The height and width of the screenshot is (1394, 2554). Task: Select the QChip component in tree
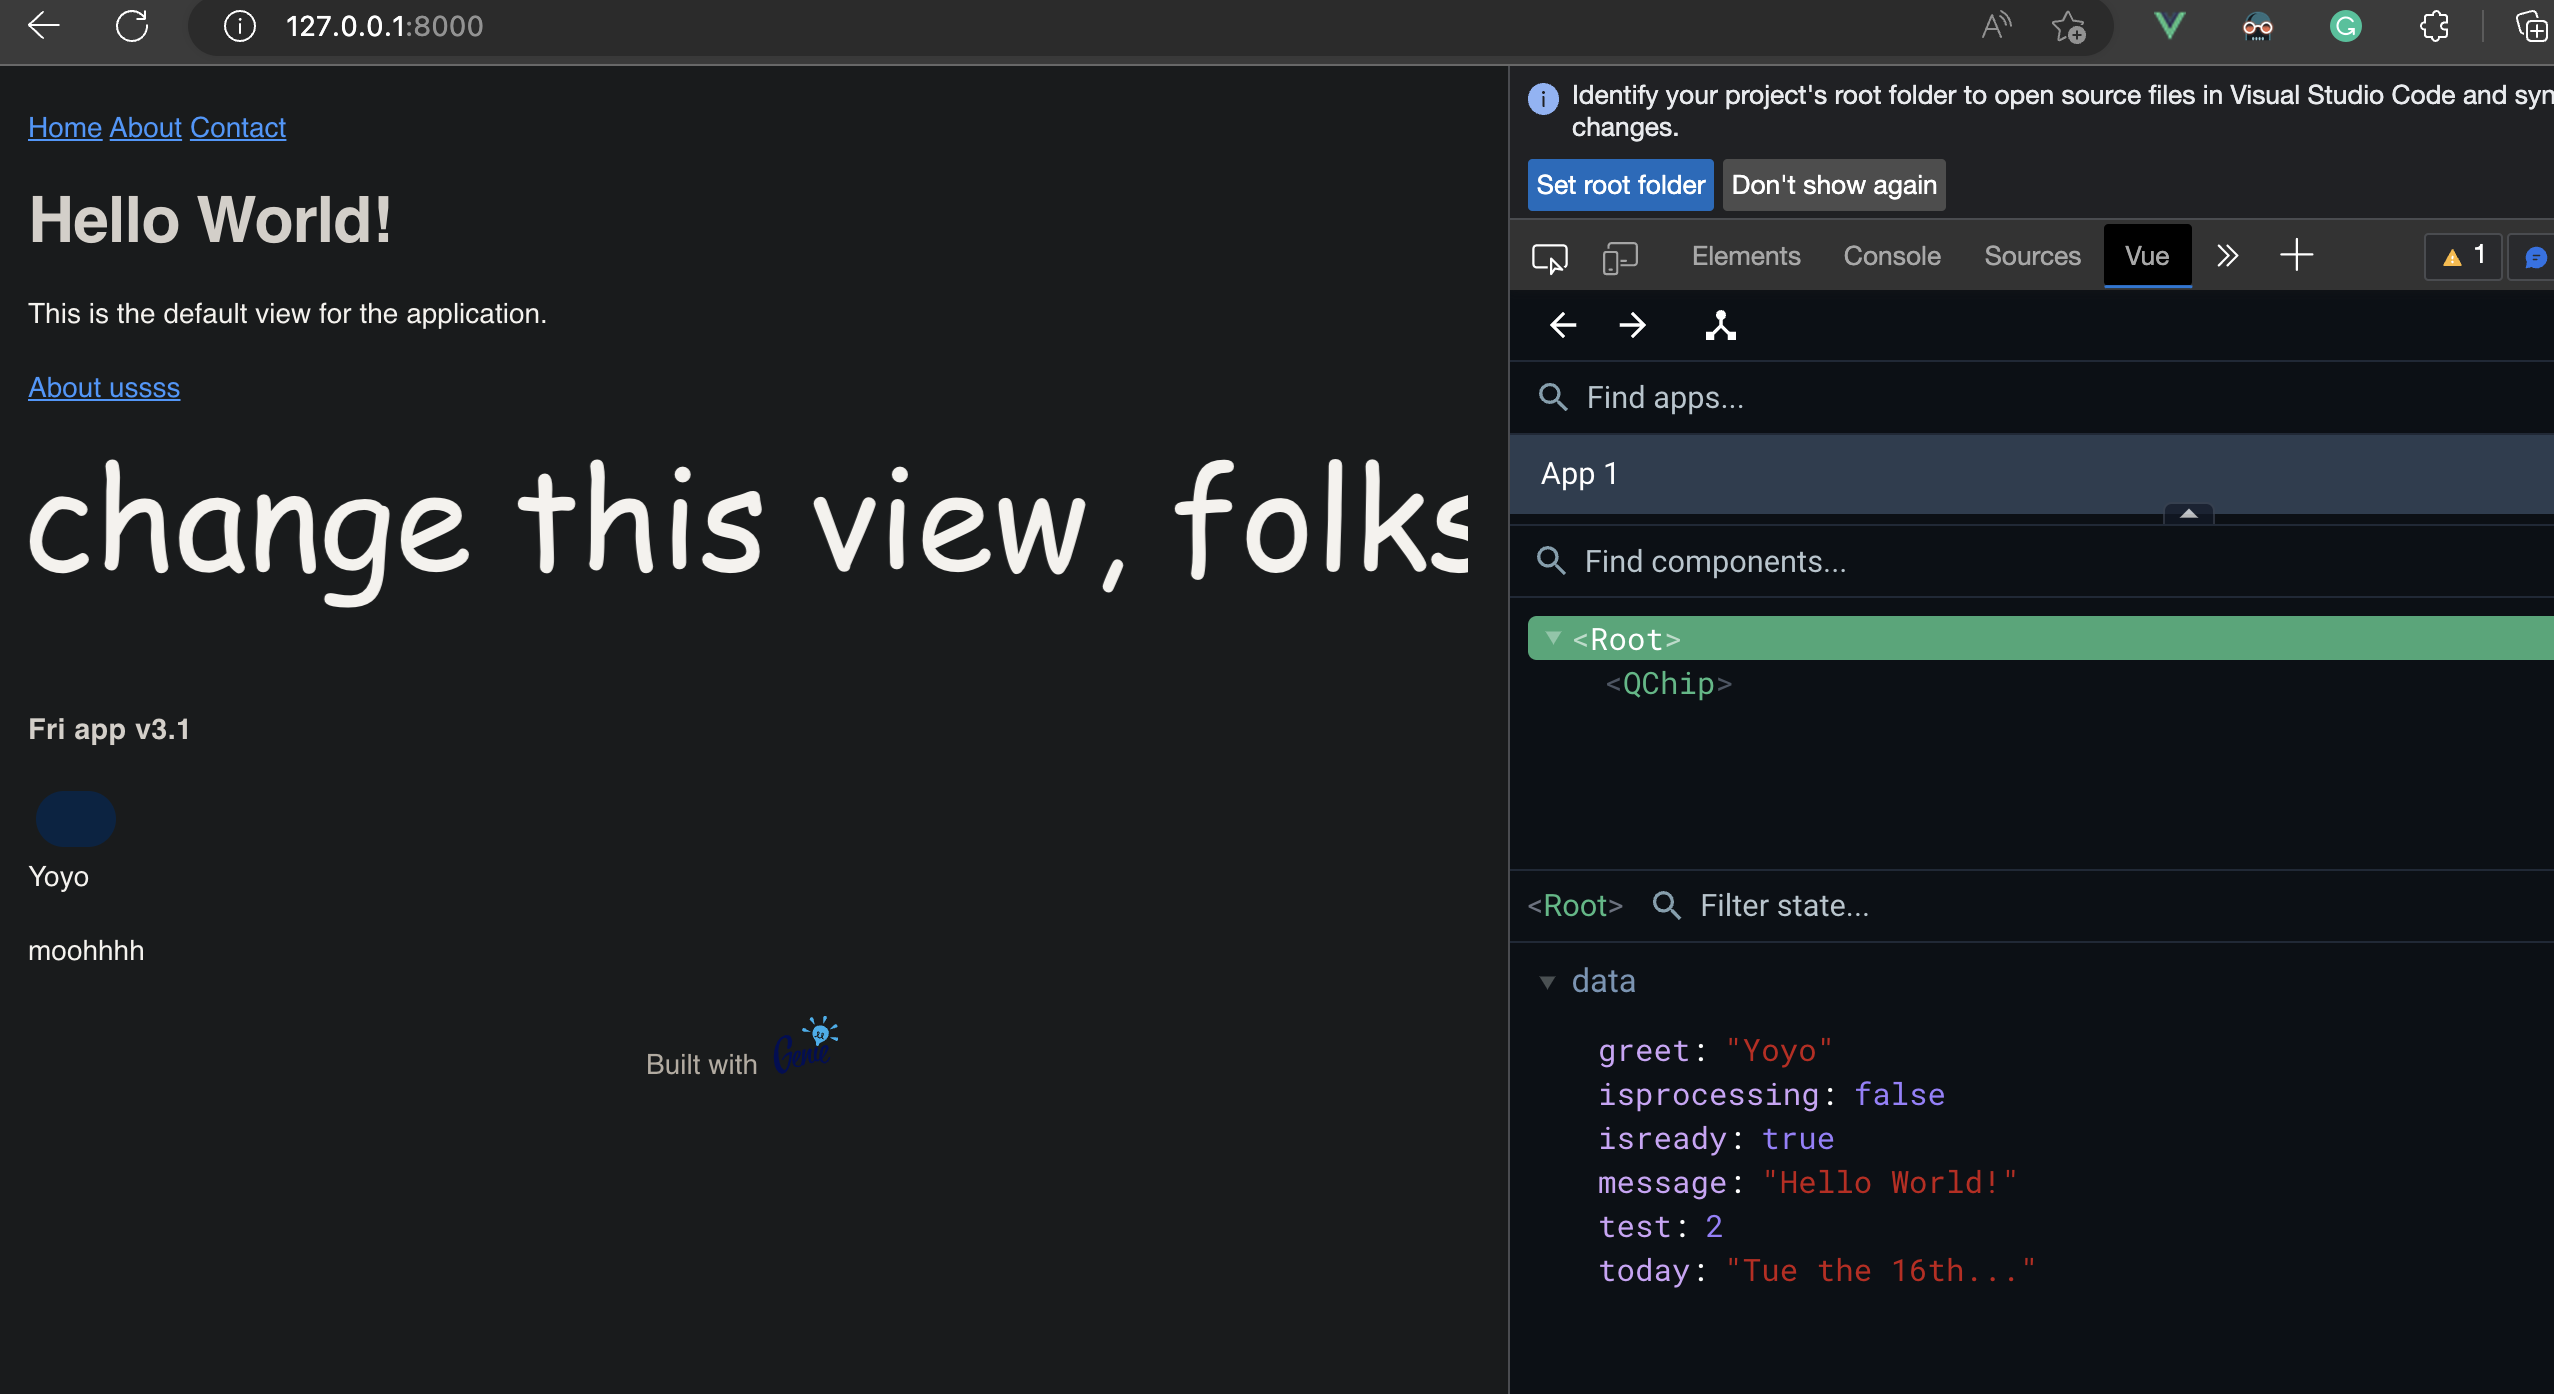(x=1668, y=684)
